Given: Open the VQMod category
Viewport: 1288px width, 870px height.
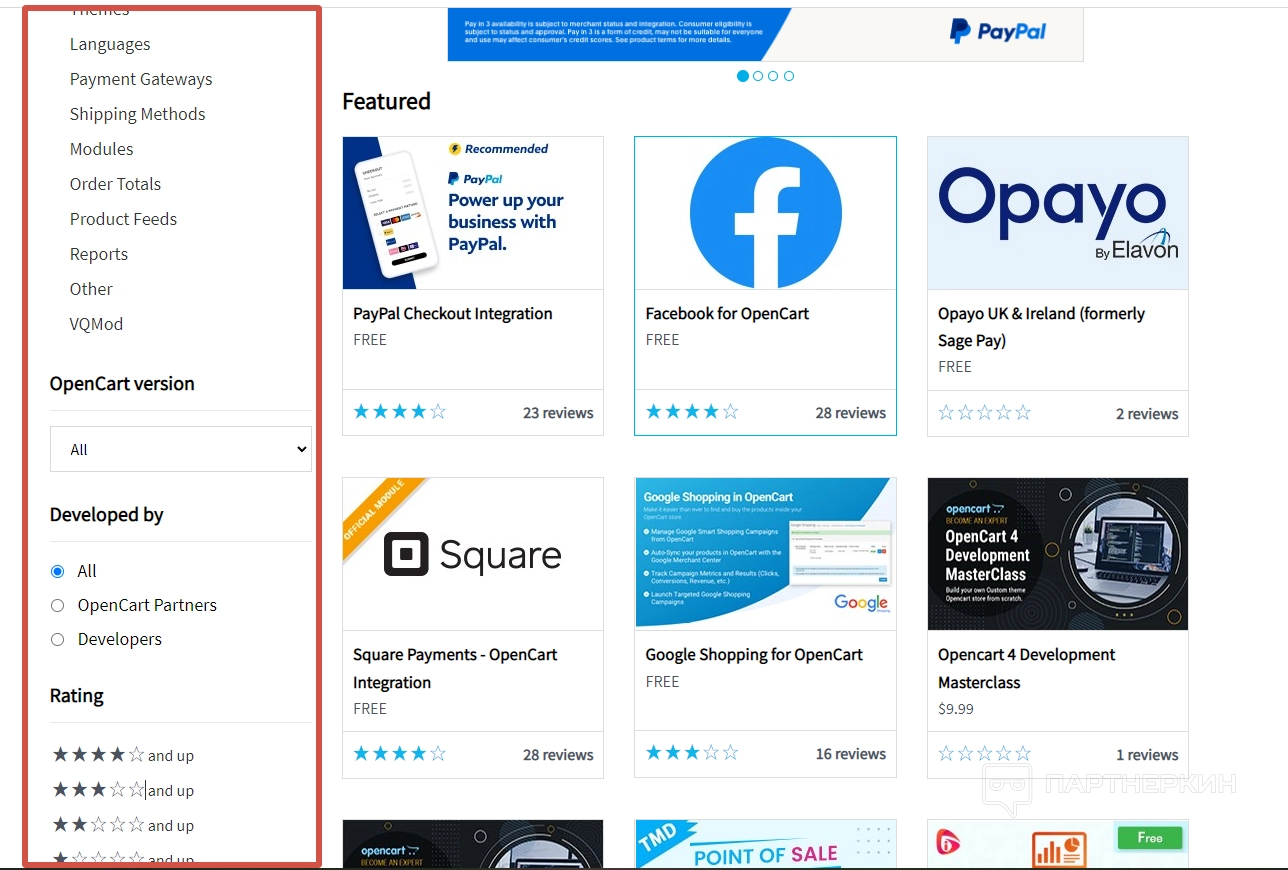Looking at the screenshot, I should click(x=96, y=324).
